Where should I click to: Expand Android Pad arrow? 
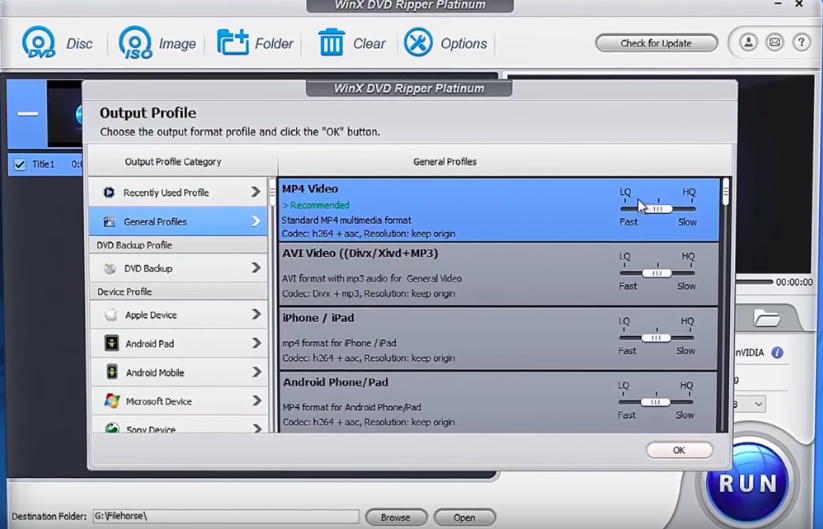pos(256,343)
